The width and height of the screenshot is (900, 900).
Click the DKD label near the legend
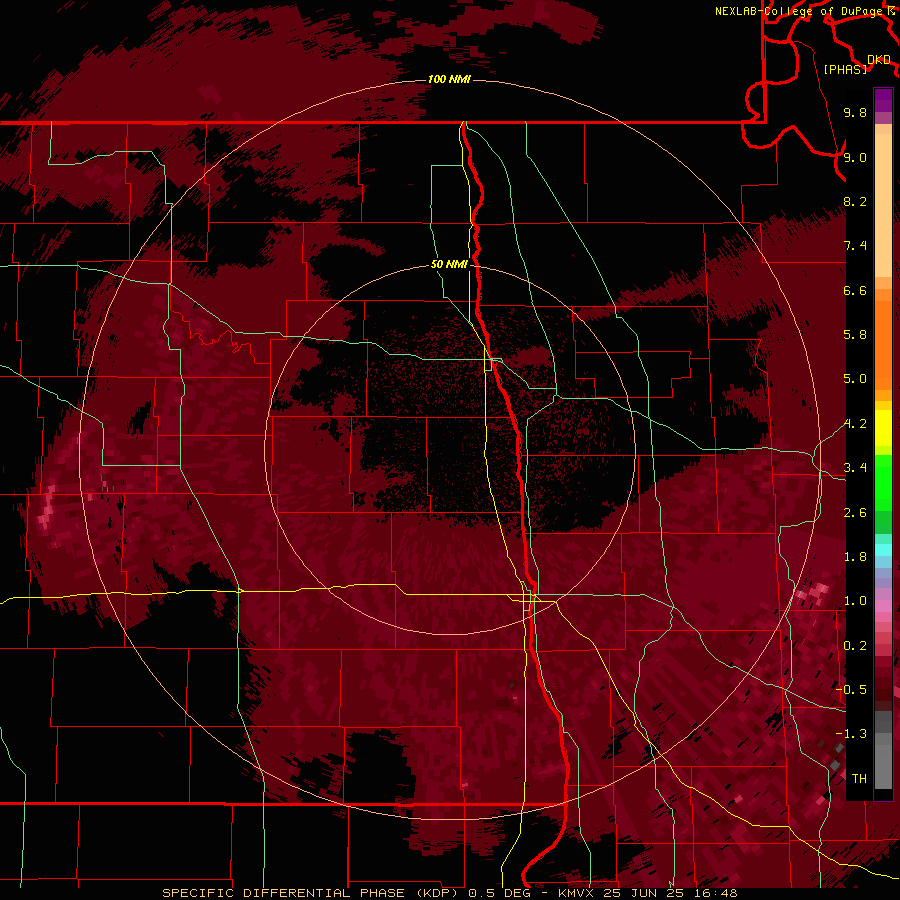tap(879, 59)
